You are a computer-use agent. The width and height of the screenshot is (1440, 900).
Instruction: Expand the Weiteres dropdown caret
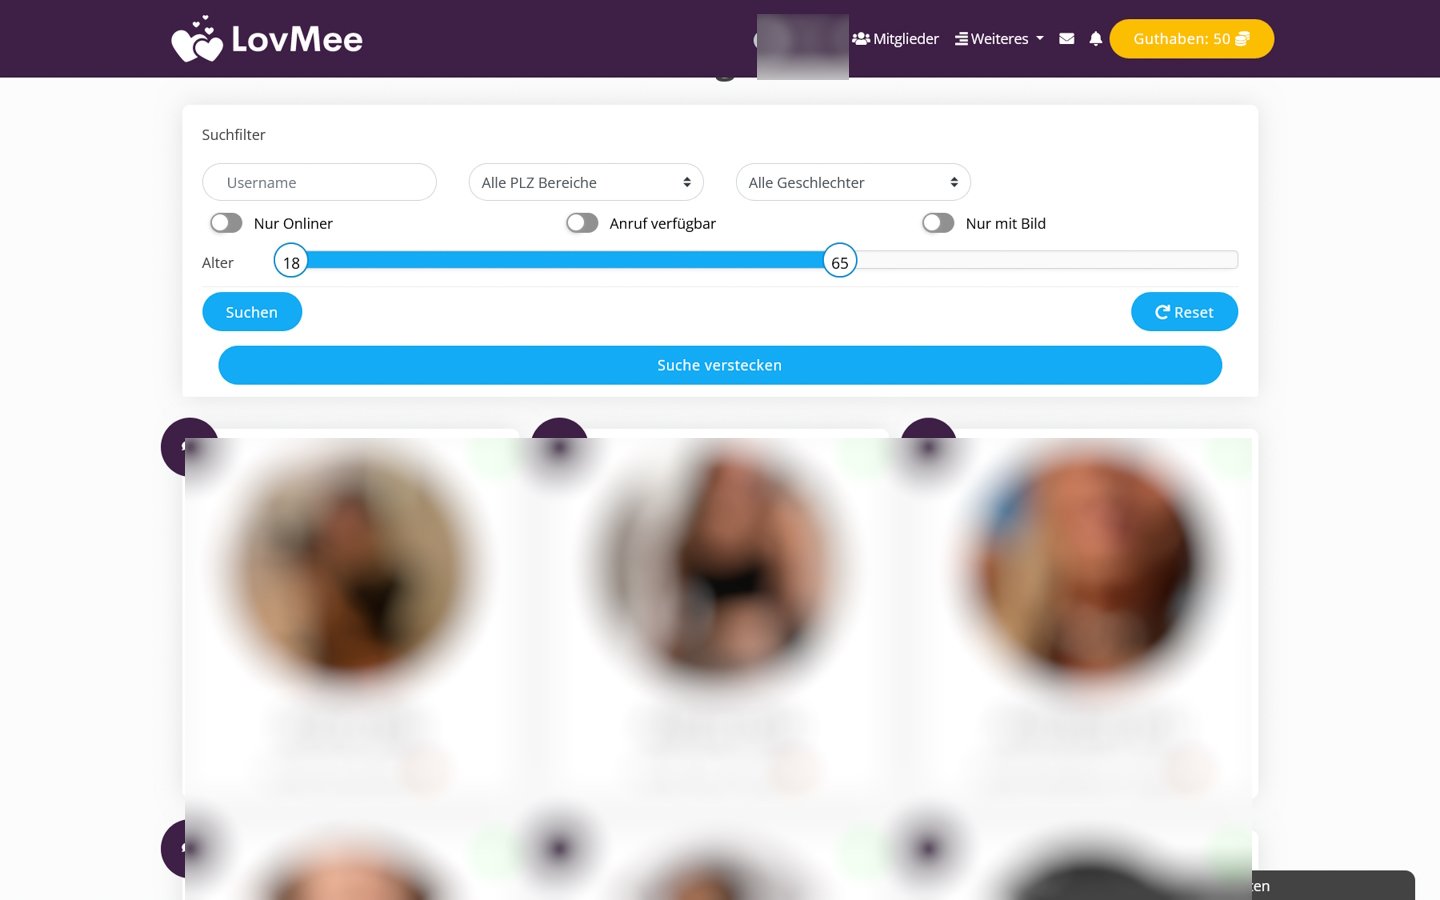[1040, 39]
